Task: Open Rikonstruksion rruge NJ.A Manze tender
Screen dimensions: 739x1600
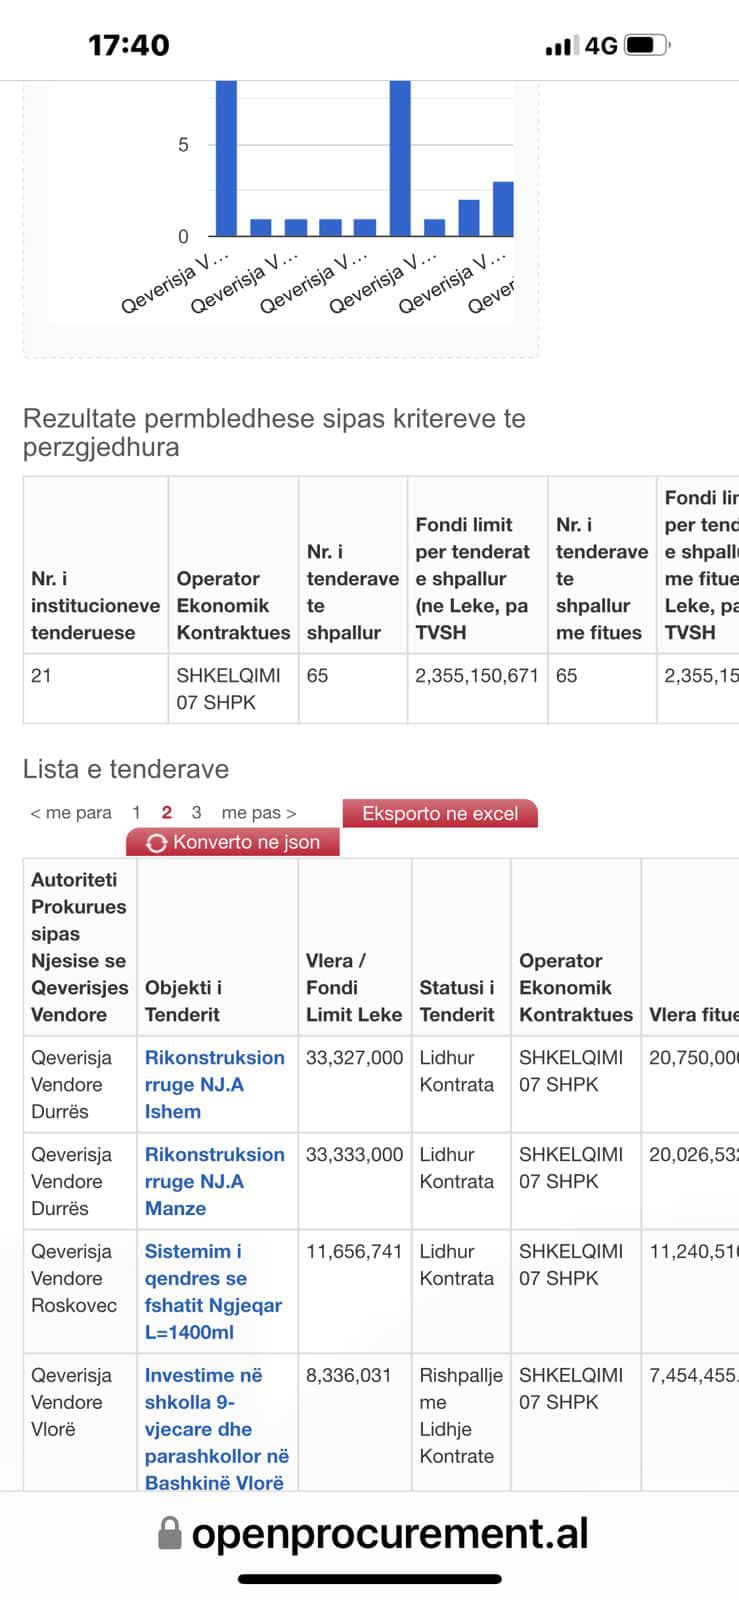Action: [x=214, y=1181]
